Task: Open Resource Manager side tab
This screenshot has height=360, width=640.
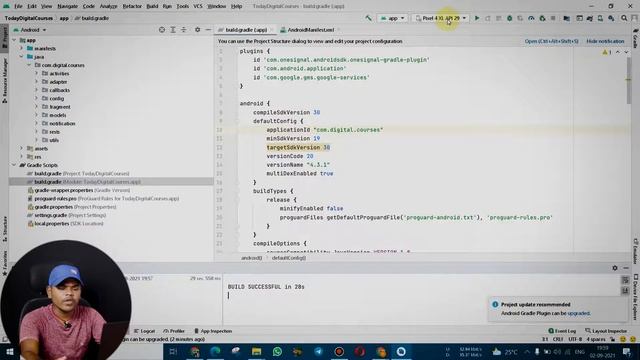Action: click(4, 80)
